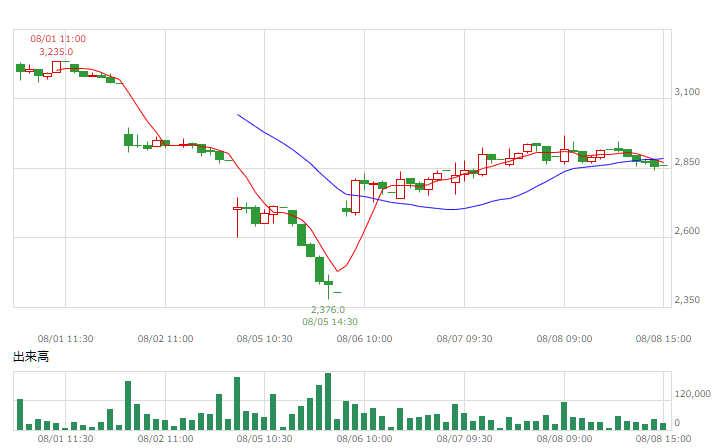Screen dimensions: 718x448
Task: Click the 3,100 price axis label
Action: click(x=687, y=92)
